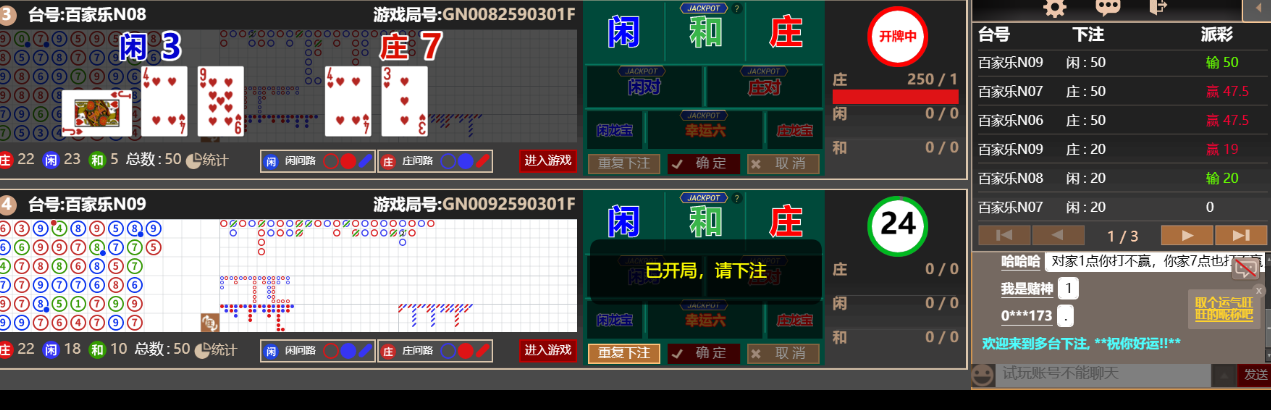The width and height of the screenshot is (1271, 410).
Task: Bet on 闲 for table N08
Action: (624, 32)
